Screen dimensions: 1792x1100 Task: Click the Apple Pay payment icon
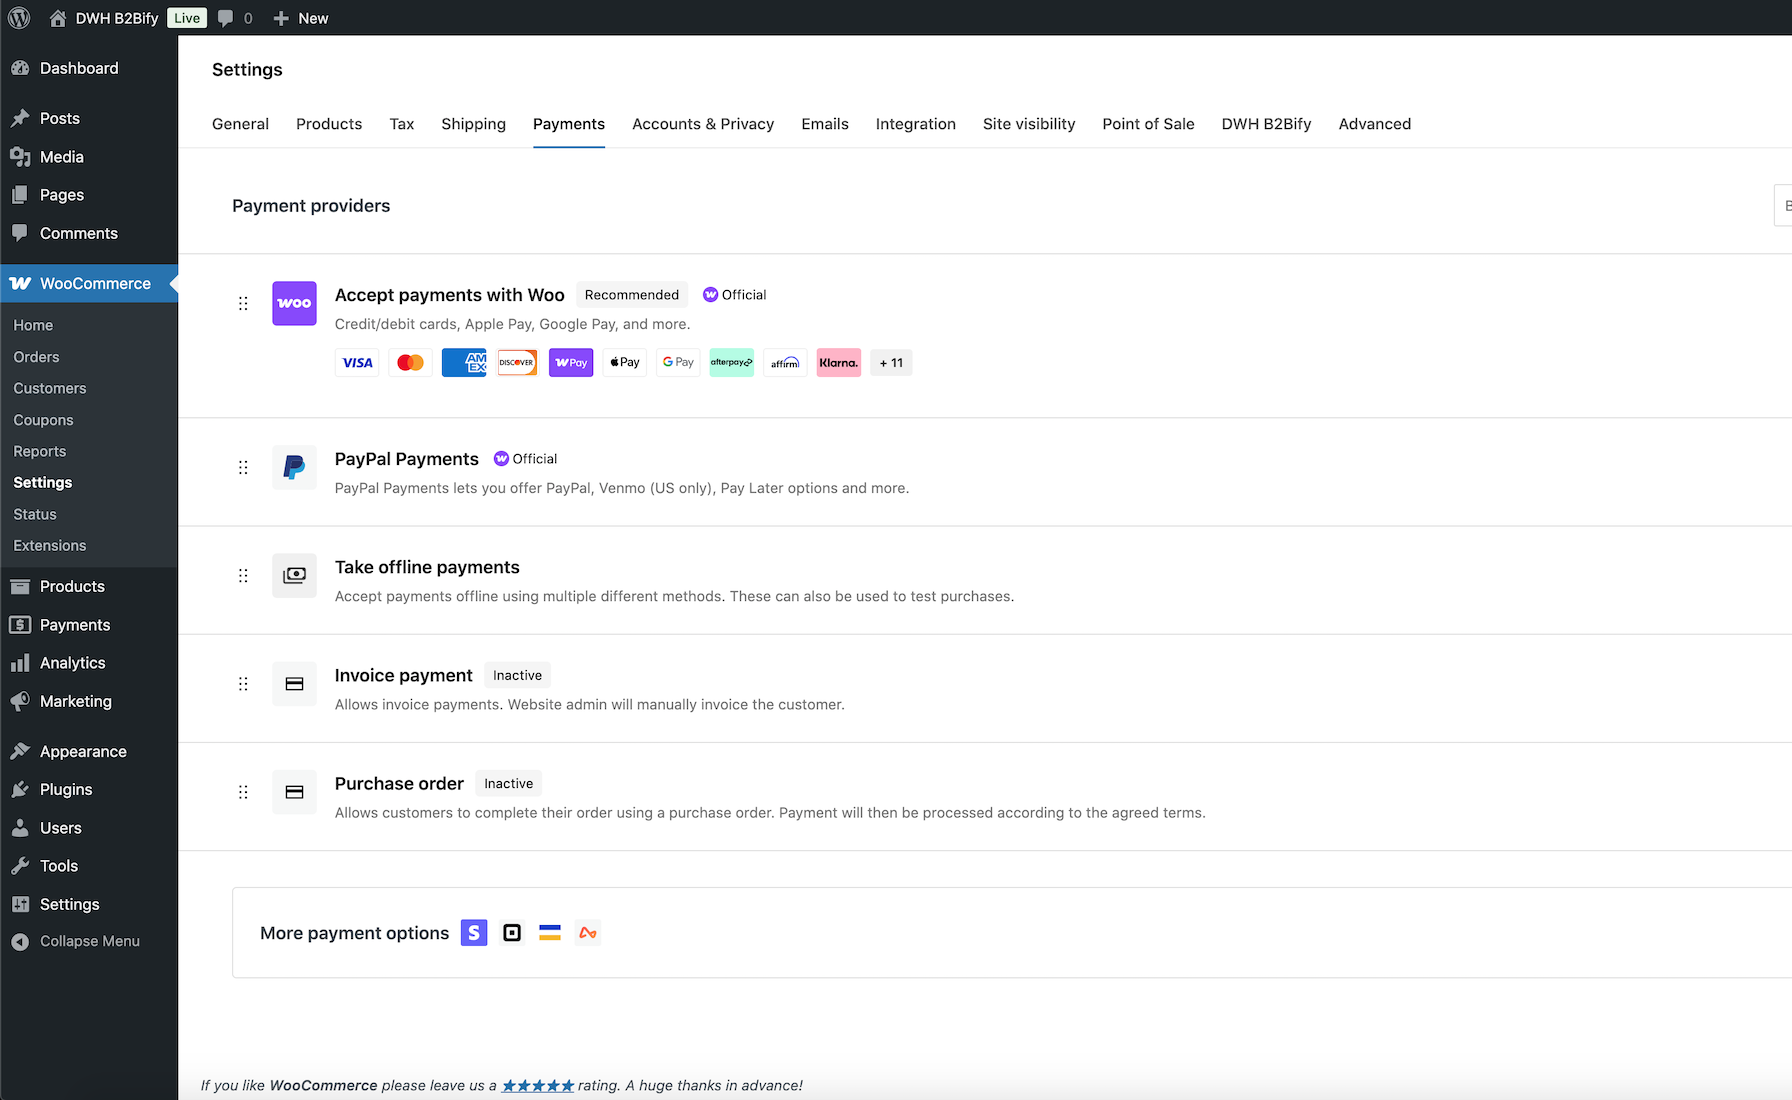point(625,363)
